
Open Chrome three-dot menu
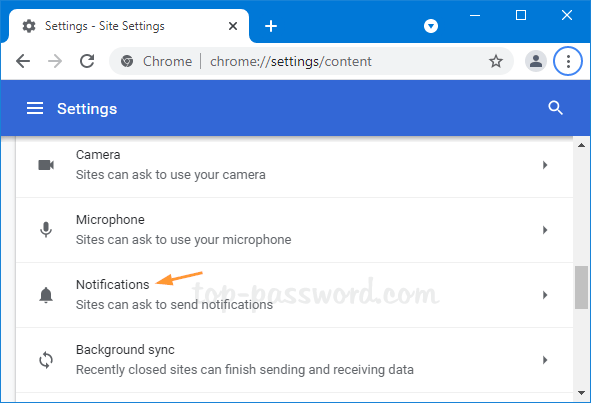[568, 61]
